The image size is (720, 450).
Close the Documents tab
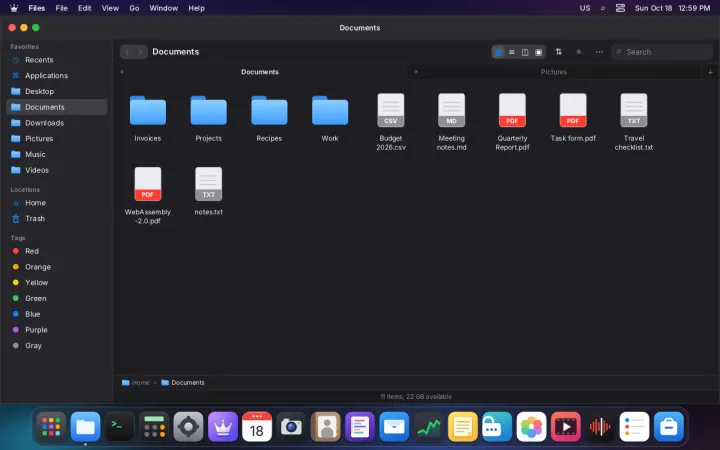pyautogui.click(x=122, y=72)
